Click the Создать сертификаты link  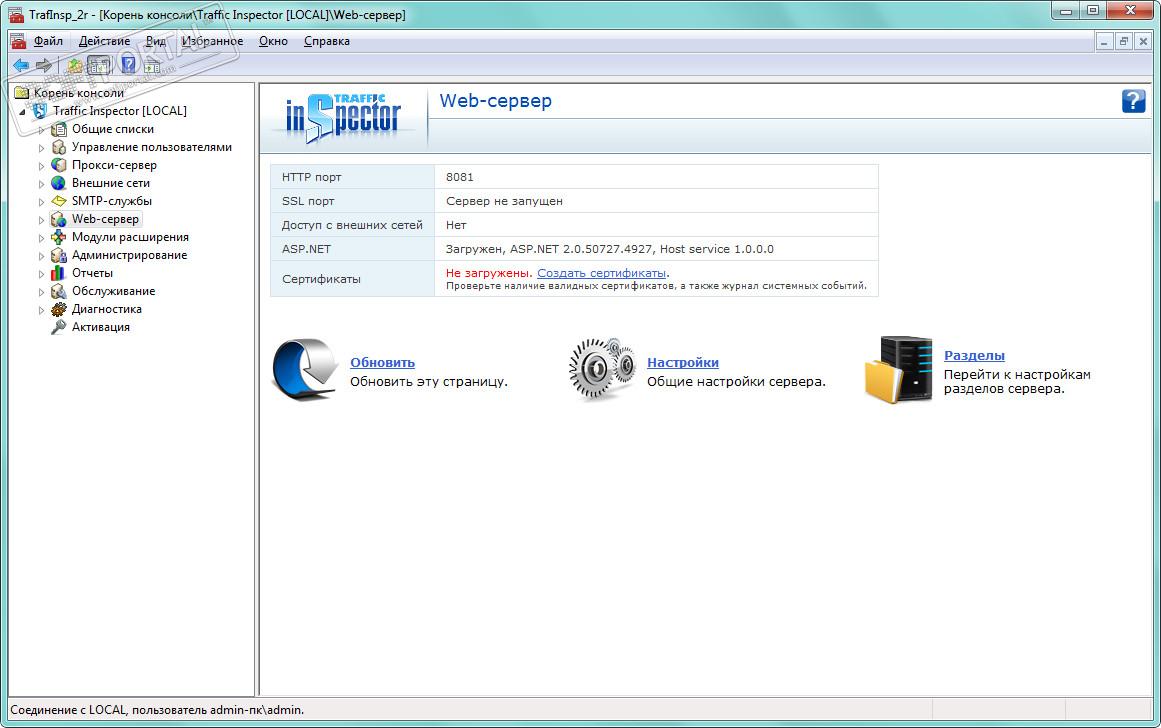(x=601, y=273)
